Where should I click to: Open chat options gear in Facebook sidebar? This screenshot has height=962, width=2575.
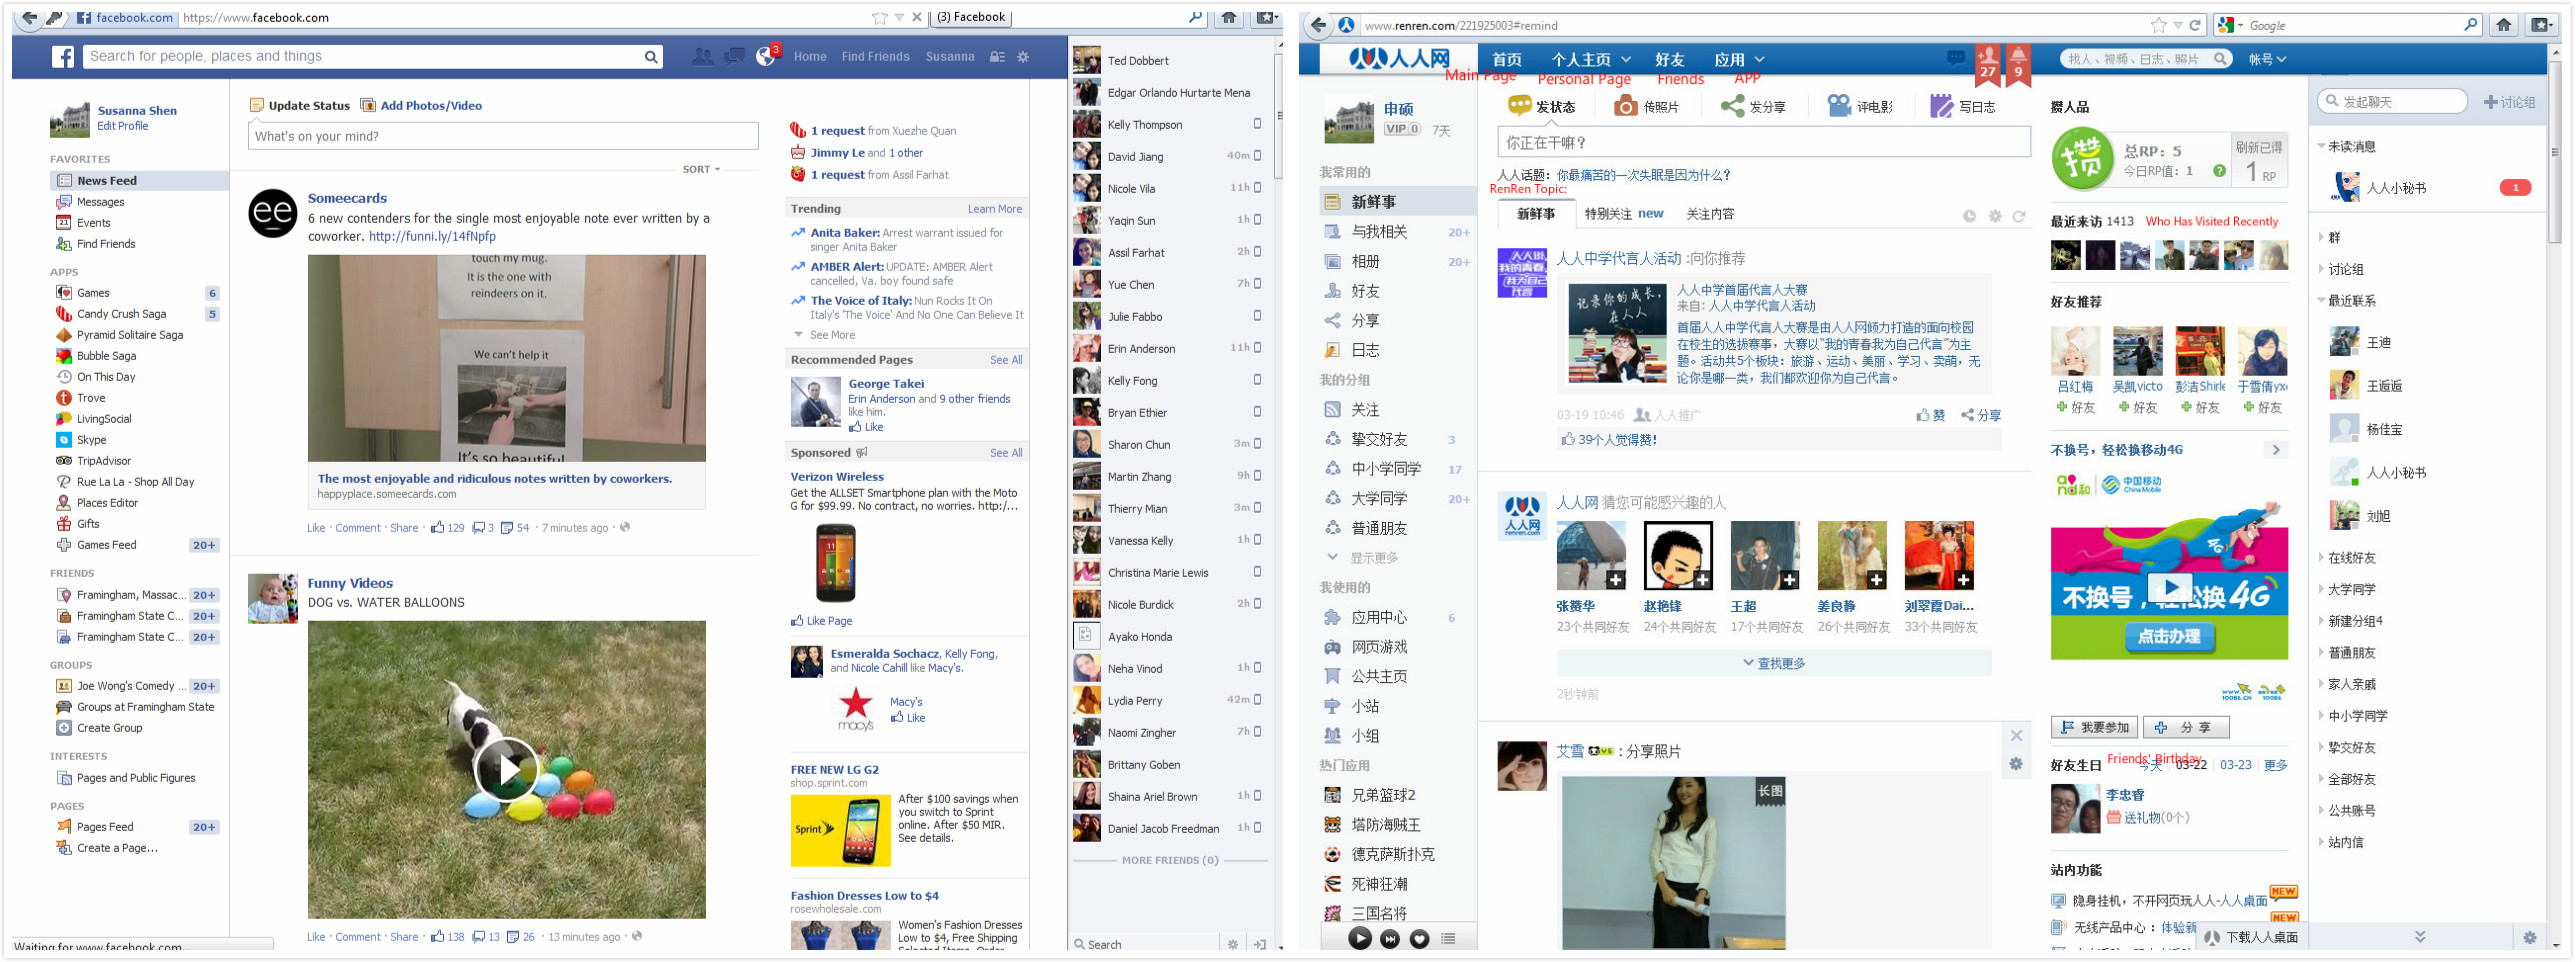click(1232, 944)
